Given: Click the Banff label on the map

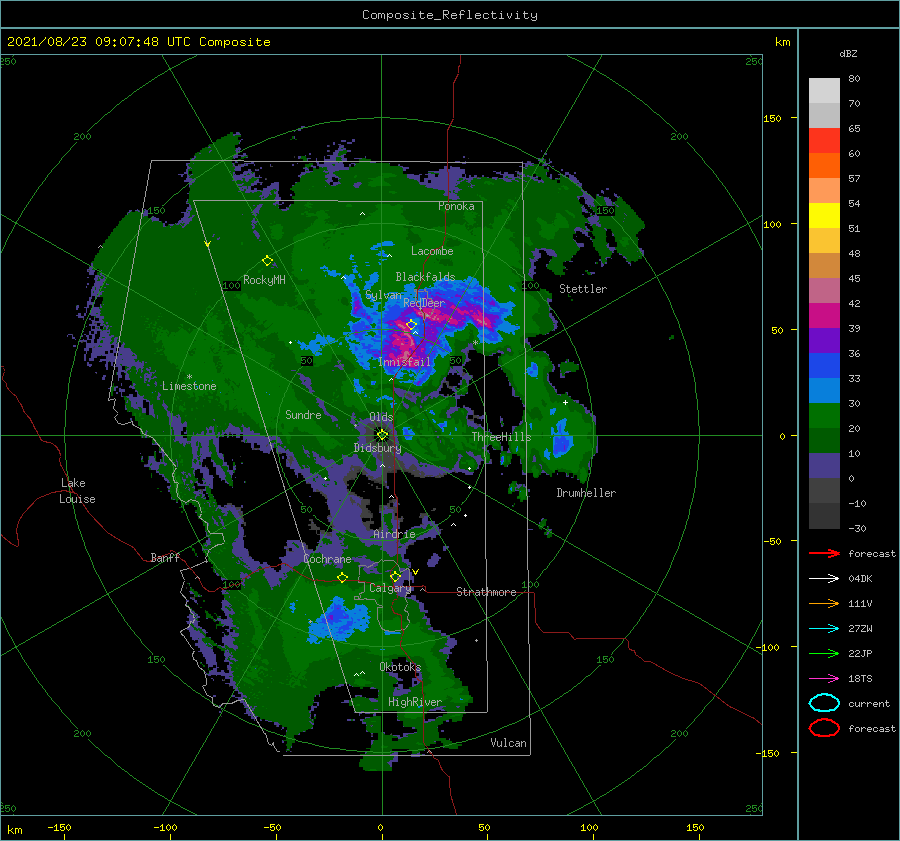Looking at the screenshot, I should click(165, 557).
